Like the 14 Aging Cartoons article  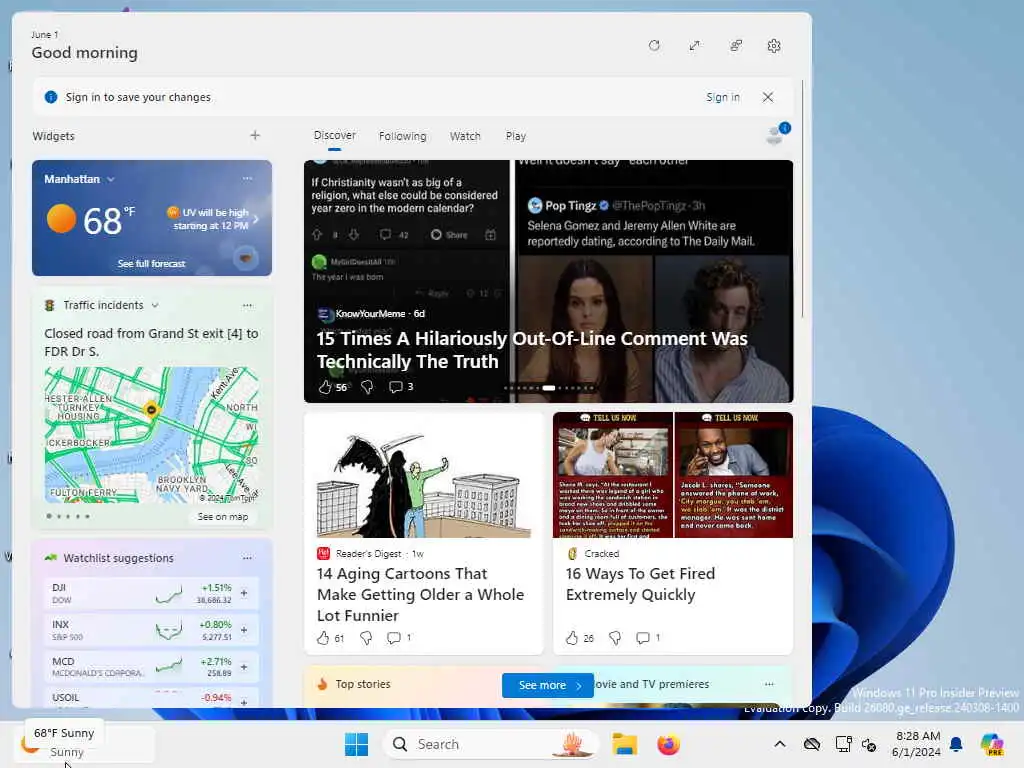323,637
